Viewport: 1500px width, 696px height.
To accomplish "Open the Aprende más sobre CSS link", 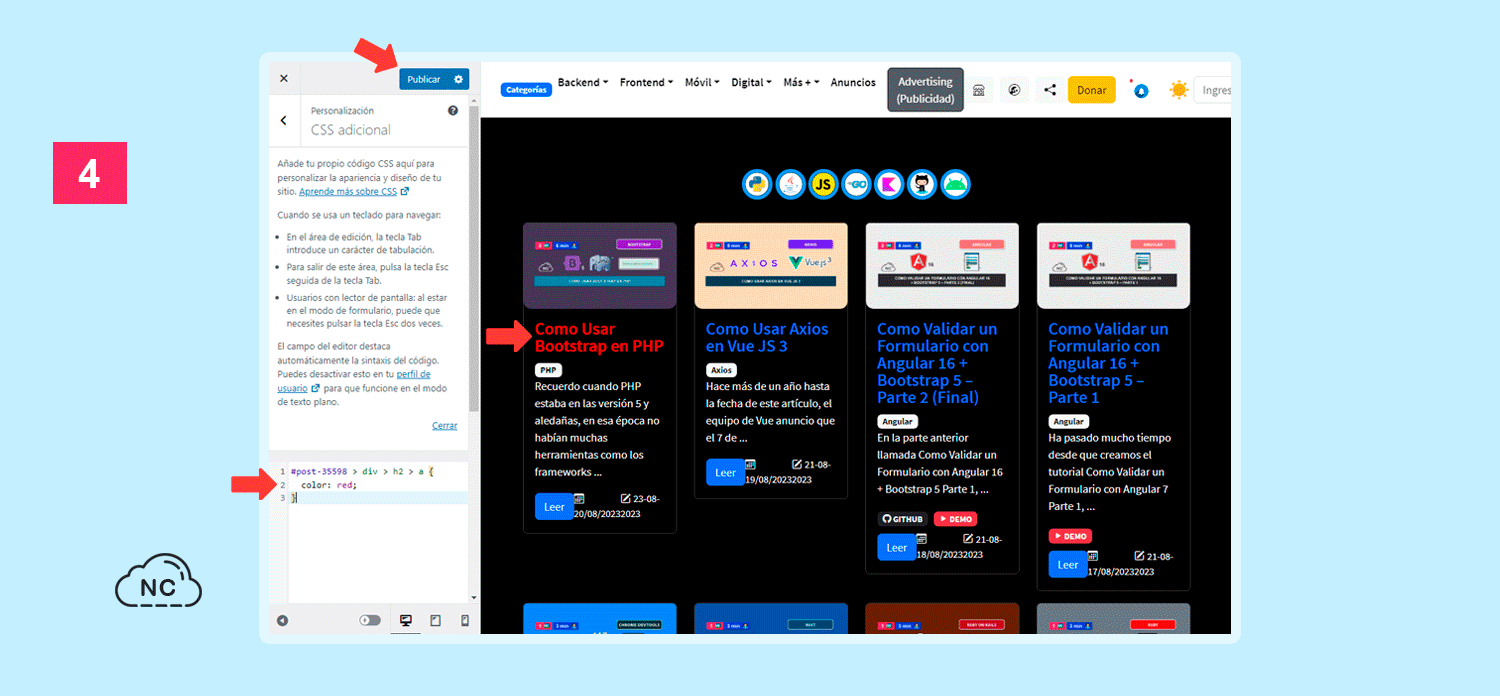I will click(353, 191).
